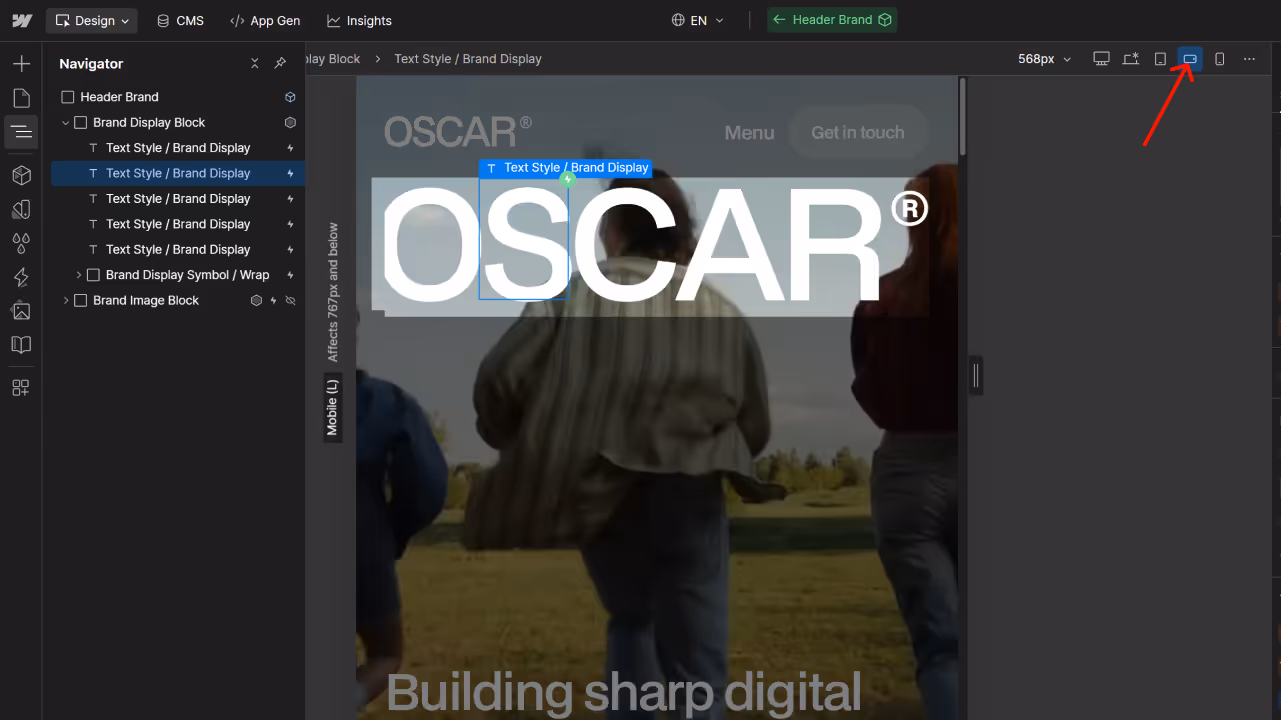Switch to the desktop breakpoint preview
The width and height of the screenshot is (1281, 720).
click(x=1100, y=58)
